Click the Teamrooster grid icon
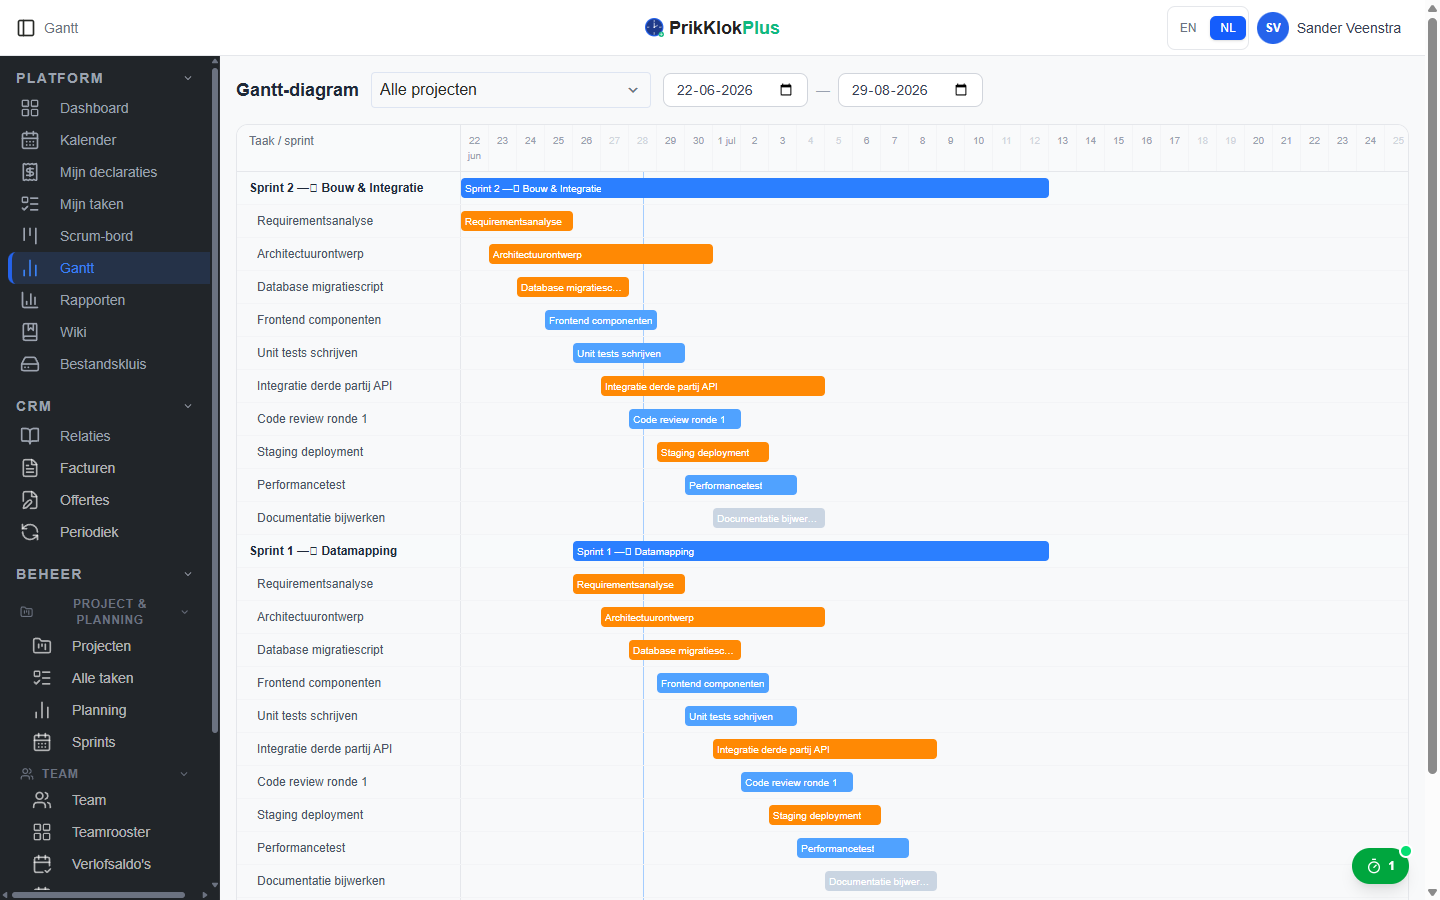The image size is (1440, 900). click(42, 832)
